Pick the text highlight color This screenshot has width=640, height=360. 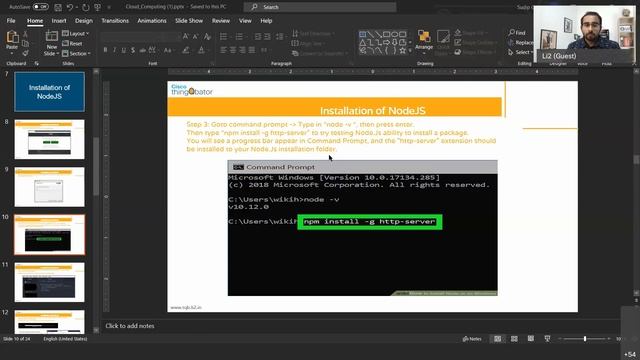(186, 50)
